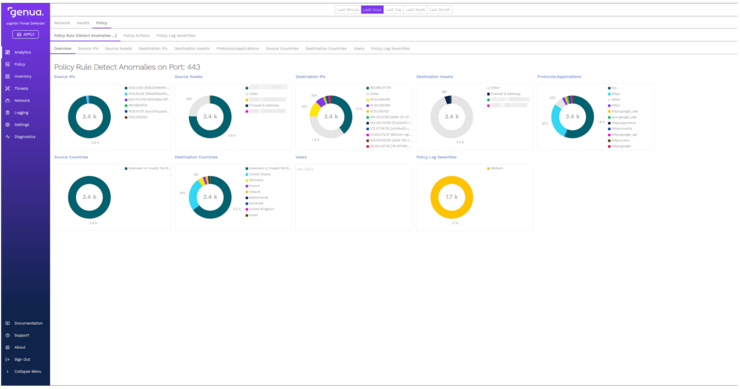Click the Source Countries donut chart

point(89,197)
